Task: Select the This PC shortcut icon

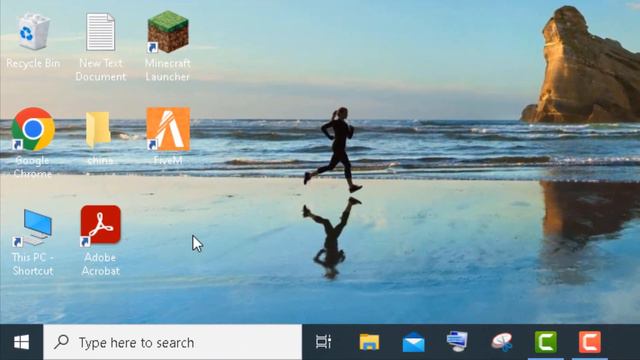Action: click(x=33, y=227)
